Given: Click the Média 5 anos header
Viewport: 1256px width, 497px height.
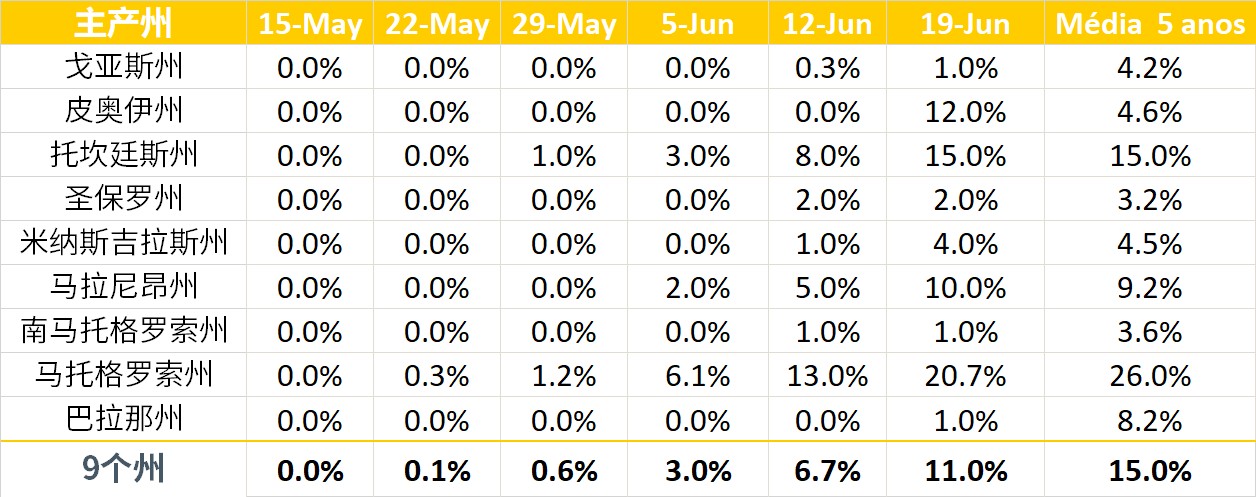Looking at the screenshot, I should [x=1150, y=25].
